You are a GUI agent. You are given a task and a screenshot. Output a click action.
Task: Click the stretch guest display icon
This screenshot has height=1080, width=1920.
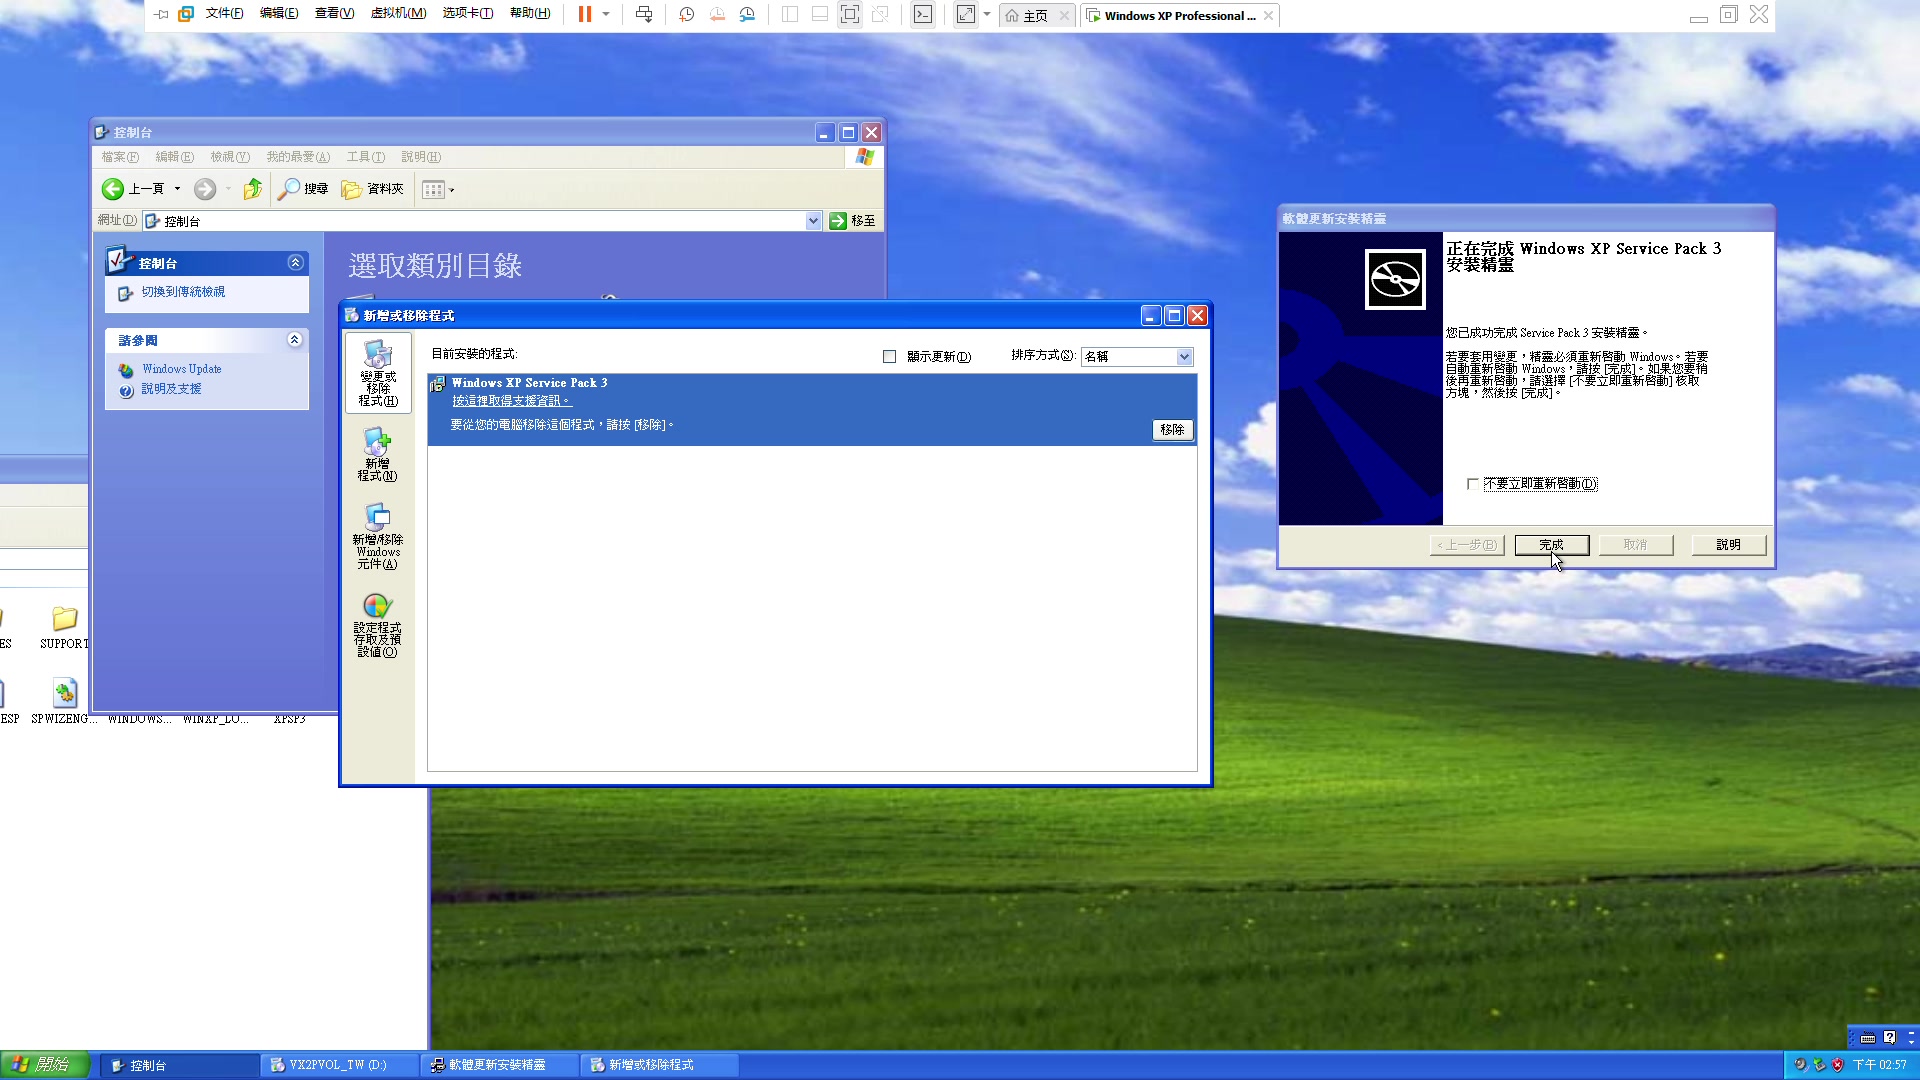(x=965, y=14)
